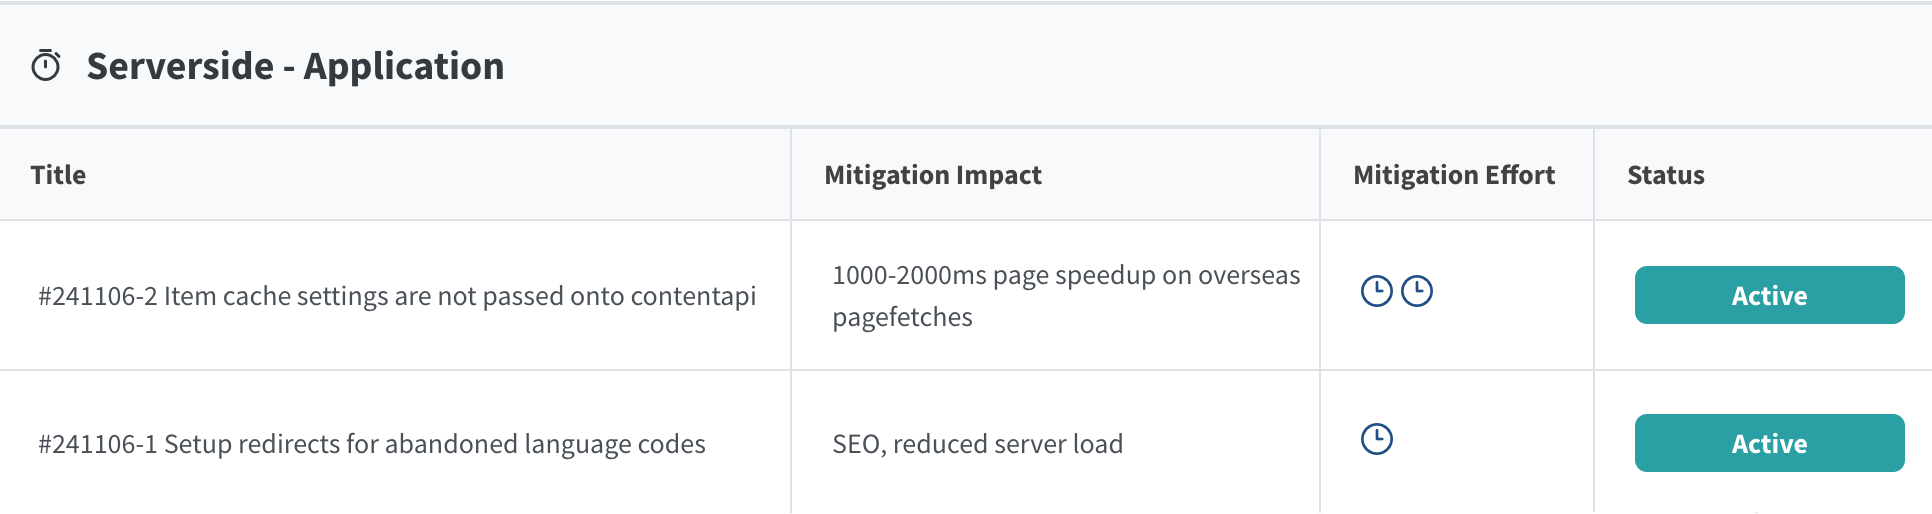Click Active status button for #241106-2
This screenshot has height=514, width=1932.
[1769, 295]
